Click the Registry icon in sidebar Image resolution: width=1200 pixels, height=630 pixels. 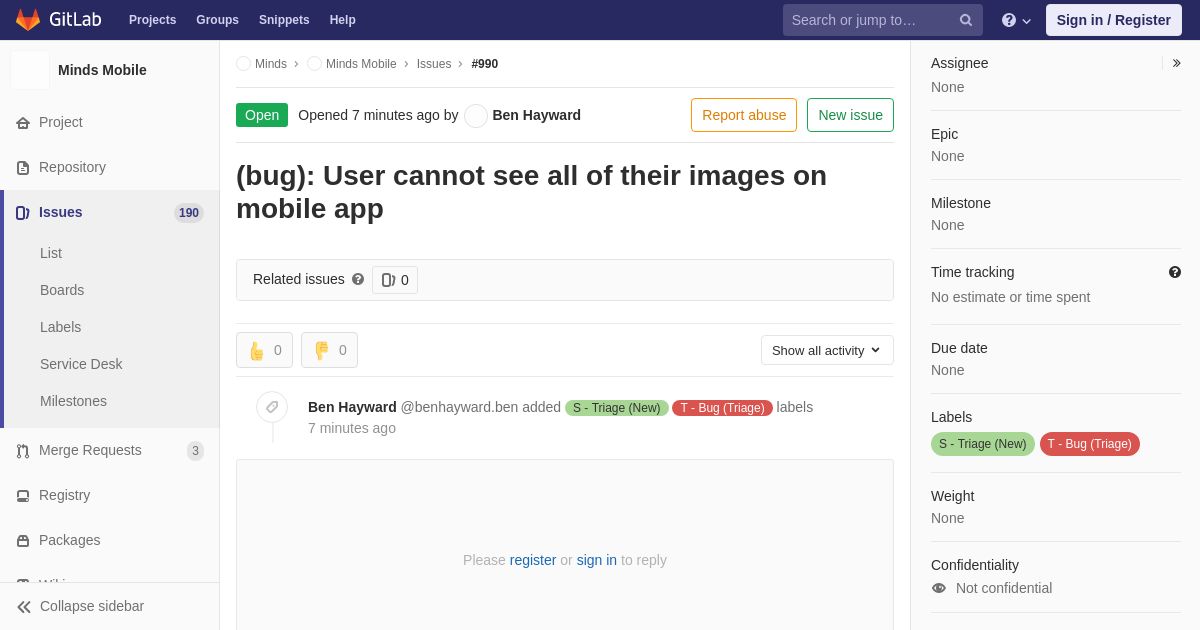23,496
